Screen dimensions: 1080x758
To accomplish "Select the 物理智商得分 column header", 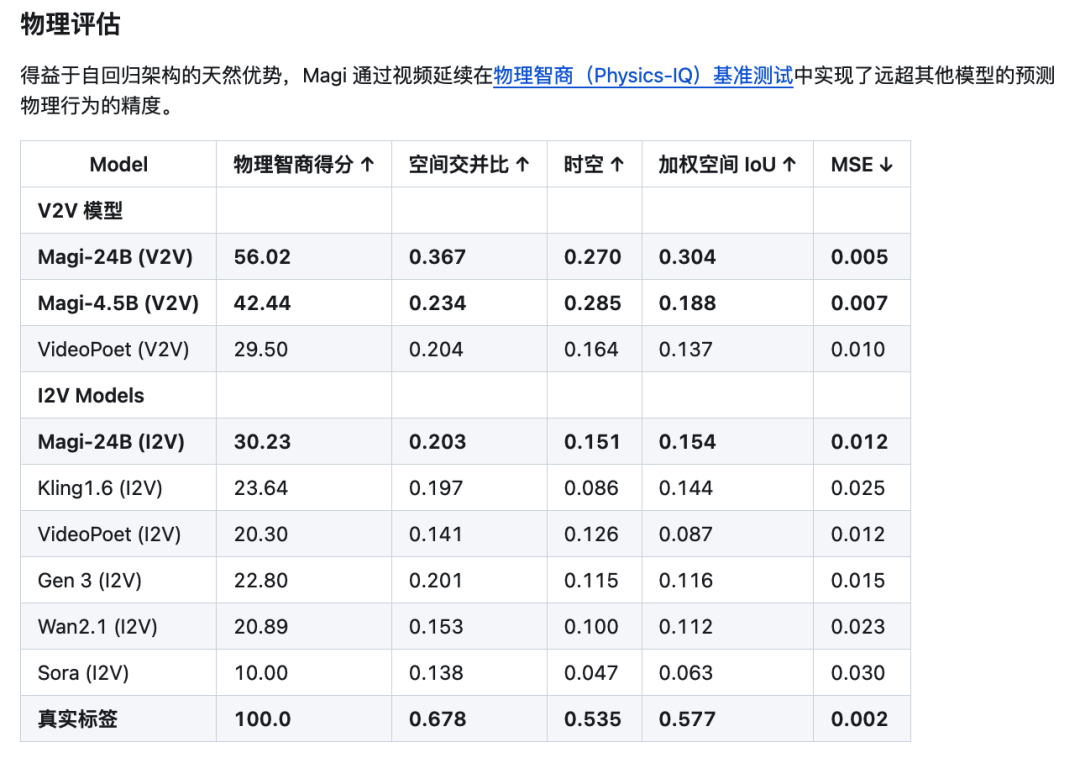I will point(304,165).
